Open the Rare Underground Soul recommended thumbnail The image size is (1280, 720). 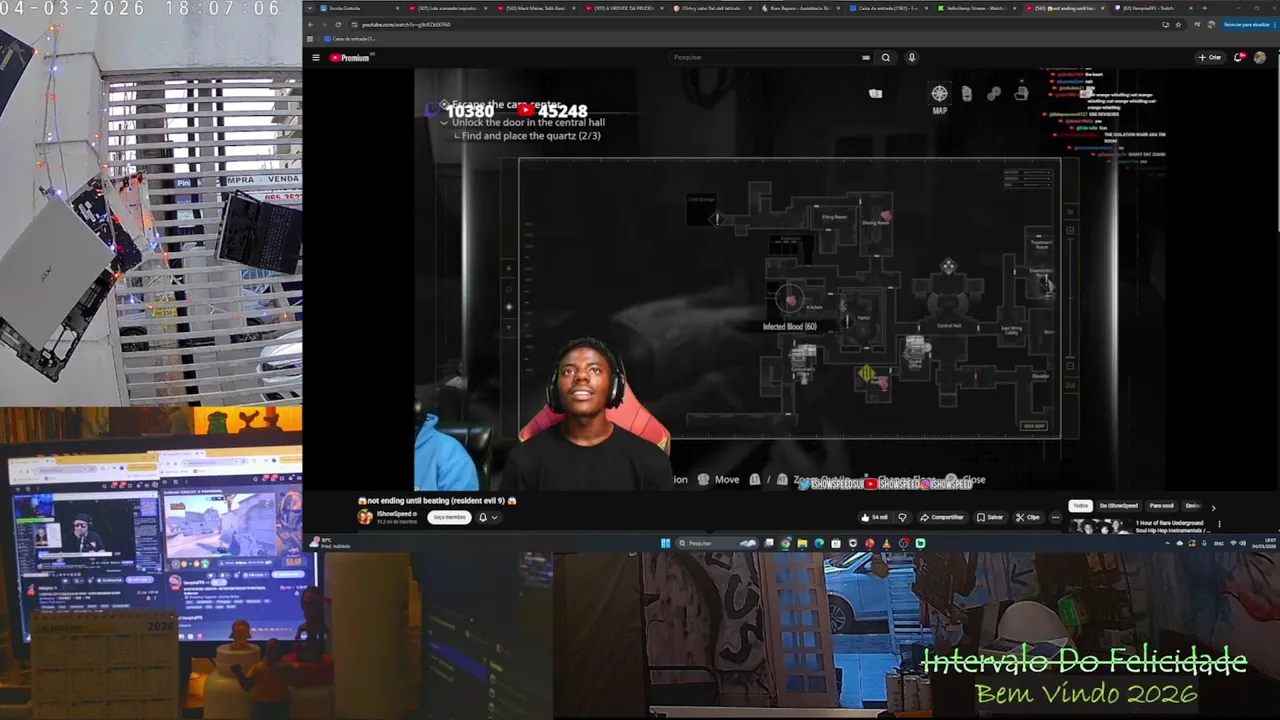pos(1100,525)
